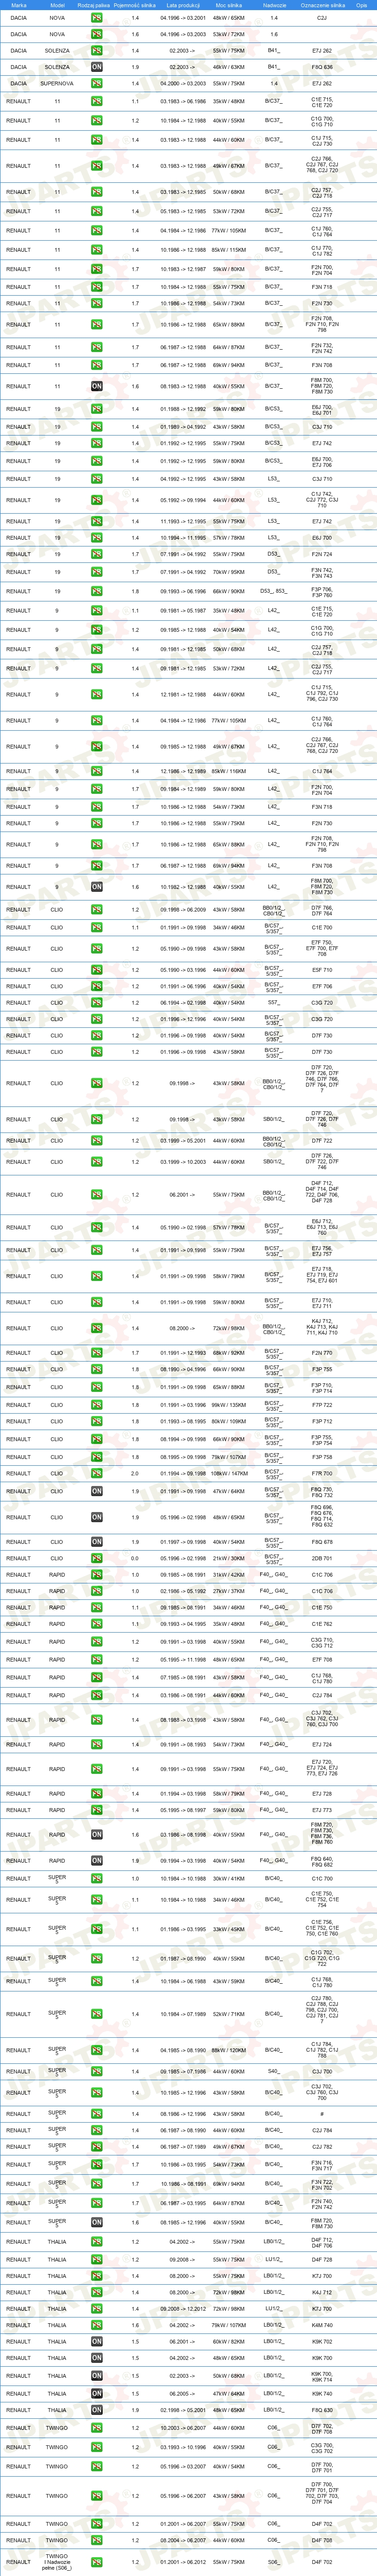Viewport: 377px width, 2576px height.
Task: Click petrol icon in CLIO F7P 722 row
Action: 97,1405
